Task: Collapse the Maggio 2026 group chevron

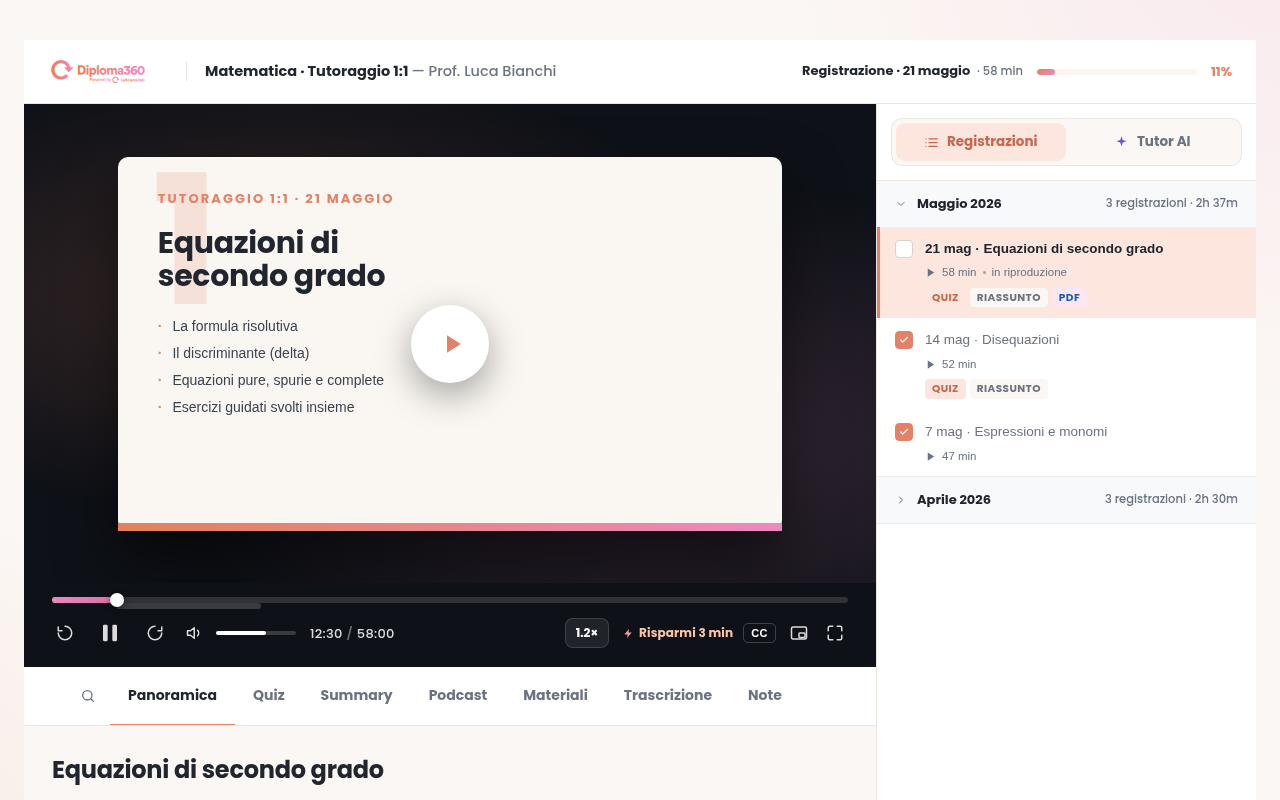Action: (901, 204)
